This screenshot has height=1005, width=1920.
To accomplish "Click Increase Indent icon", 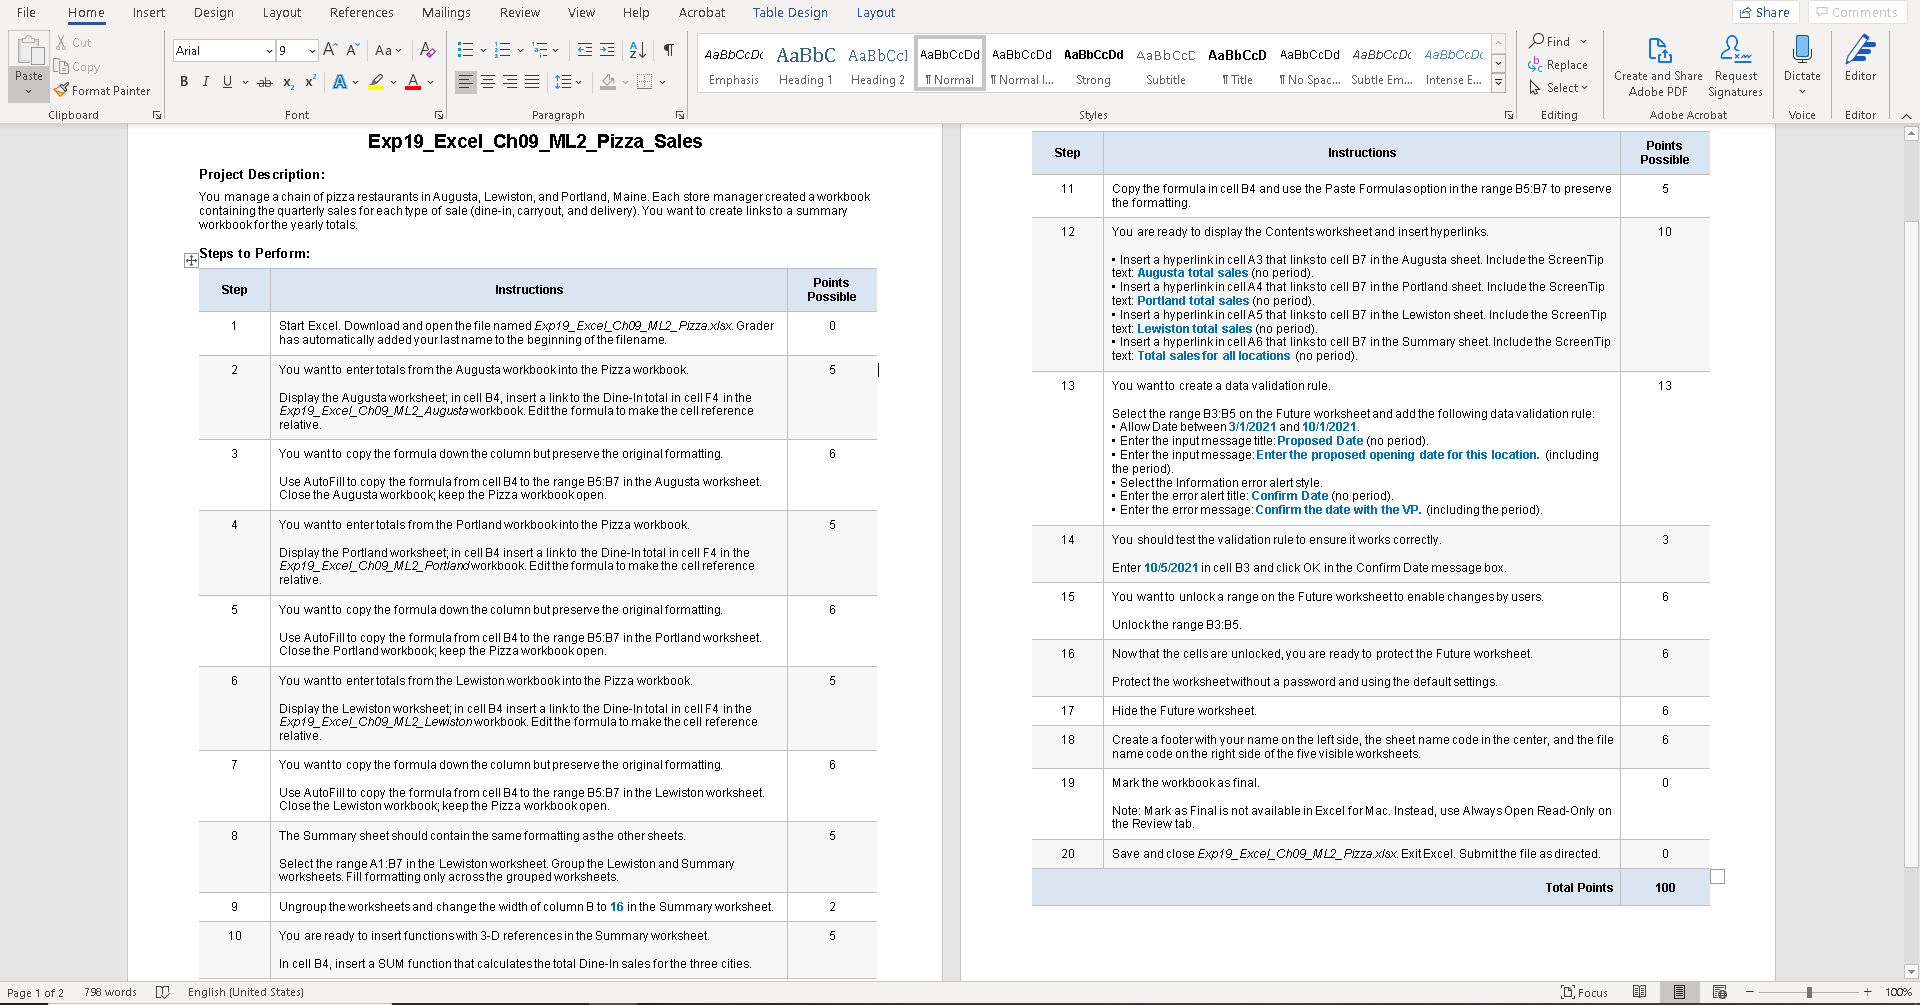I will click(x=607, y=50).
